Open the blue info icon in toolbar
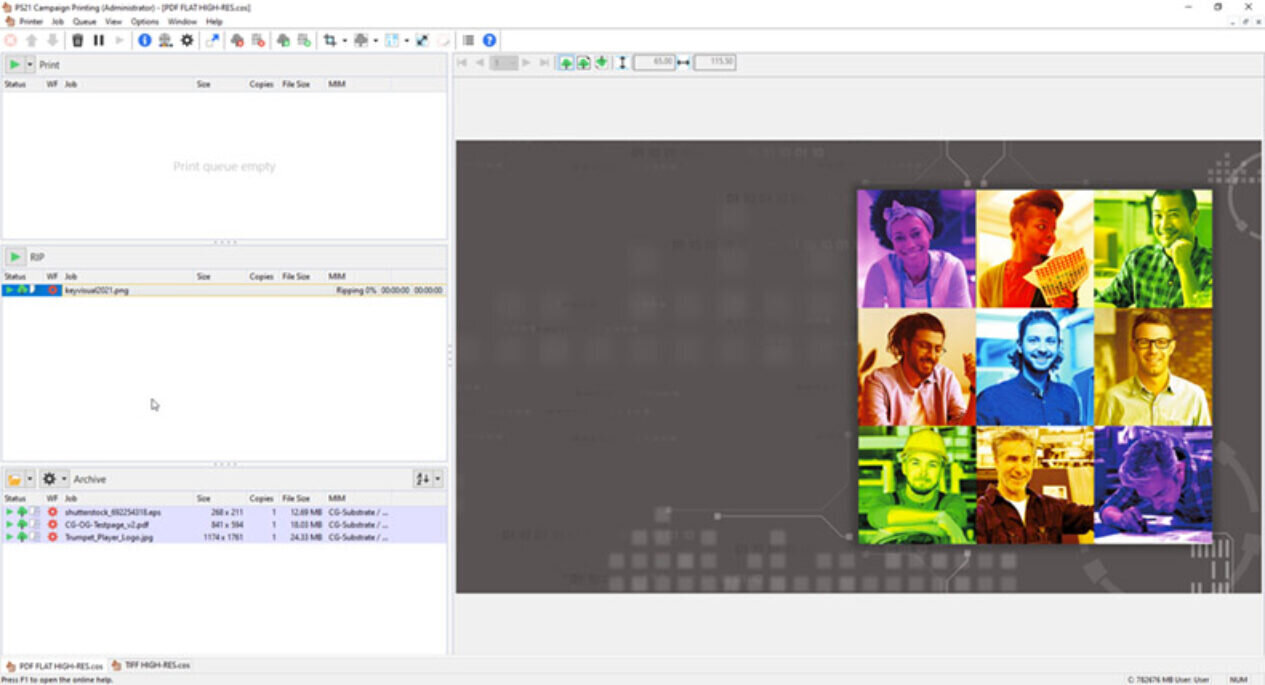The width and height of the screenshot is (1265, 685). pyautogui.click(x=144, y=41)
